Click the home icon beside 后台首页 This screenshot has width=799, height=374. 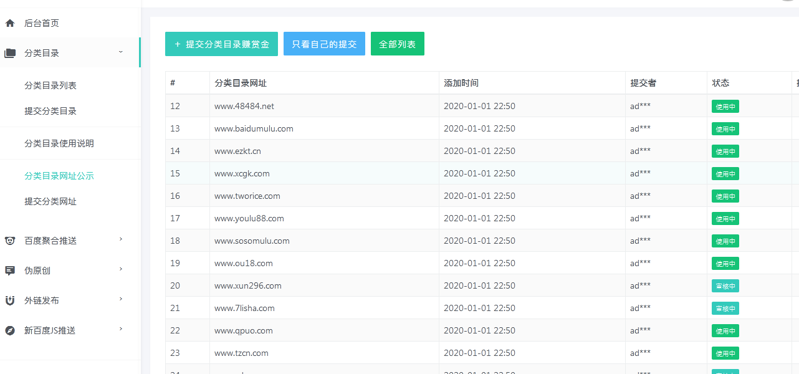[10, 23]
